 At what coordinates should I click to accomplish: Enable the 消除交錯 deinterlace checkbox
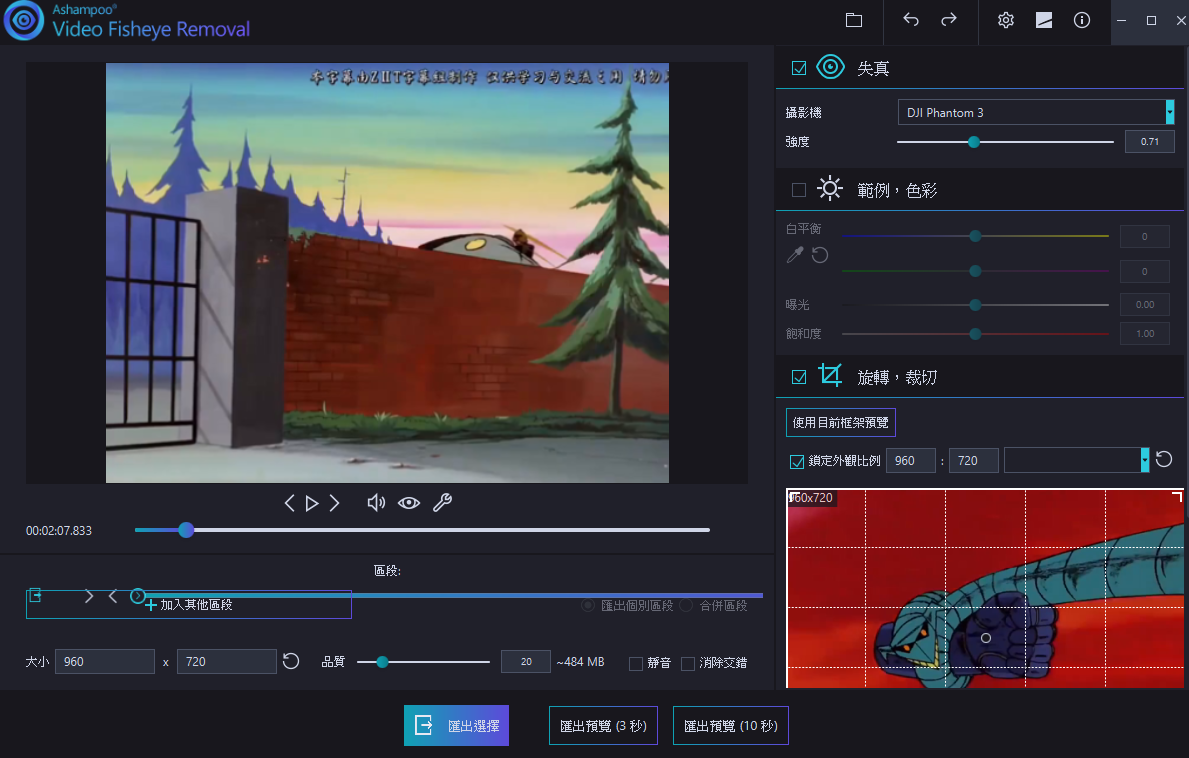pos(688,664)
